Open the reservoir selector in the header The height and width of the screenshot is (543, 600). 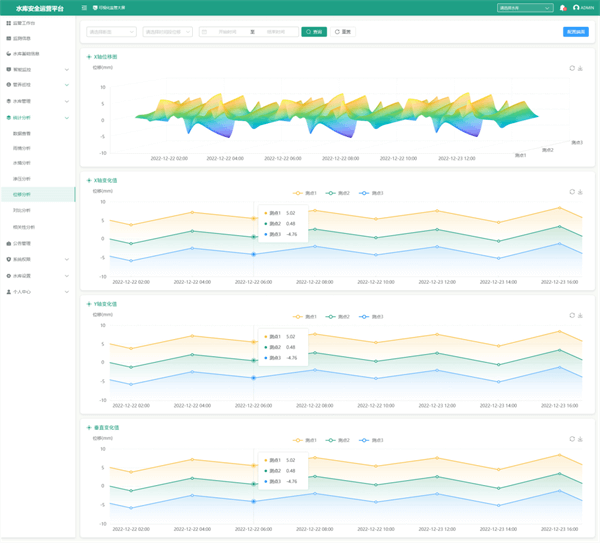coord(525,8)
